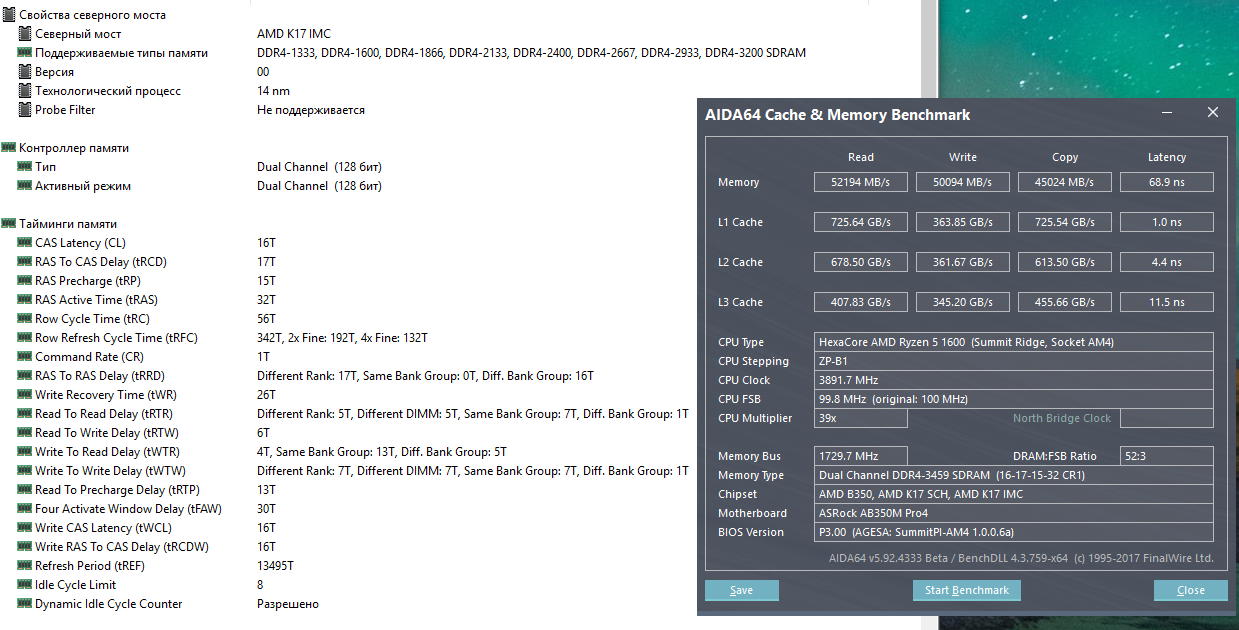Click L1 Cache Read value 725.64 GB/s
Image resolution: width=1239 pixels, height=630 pixels.
tap(861, 222)
